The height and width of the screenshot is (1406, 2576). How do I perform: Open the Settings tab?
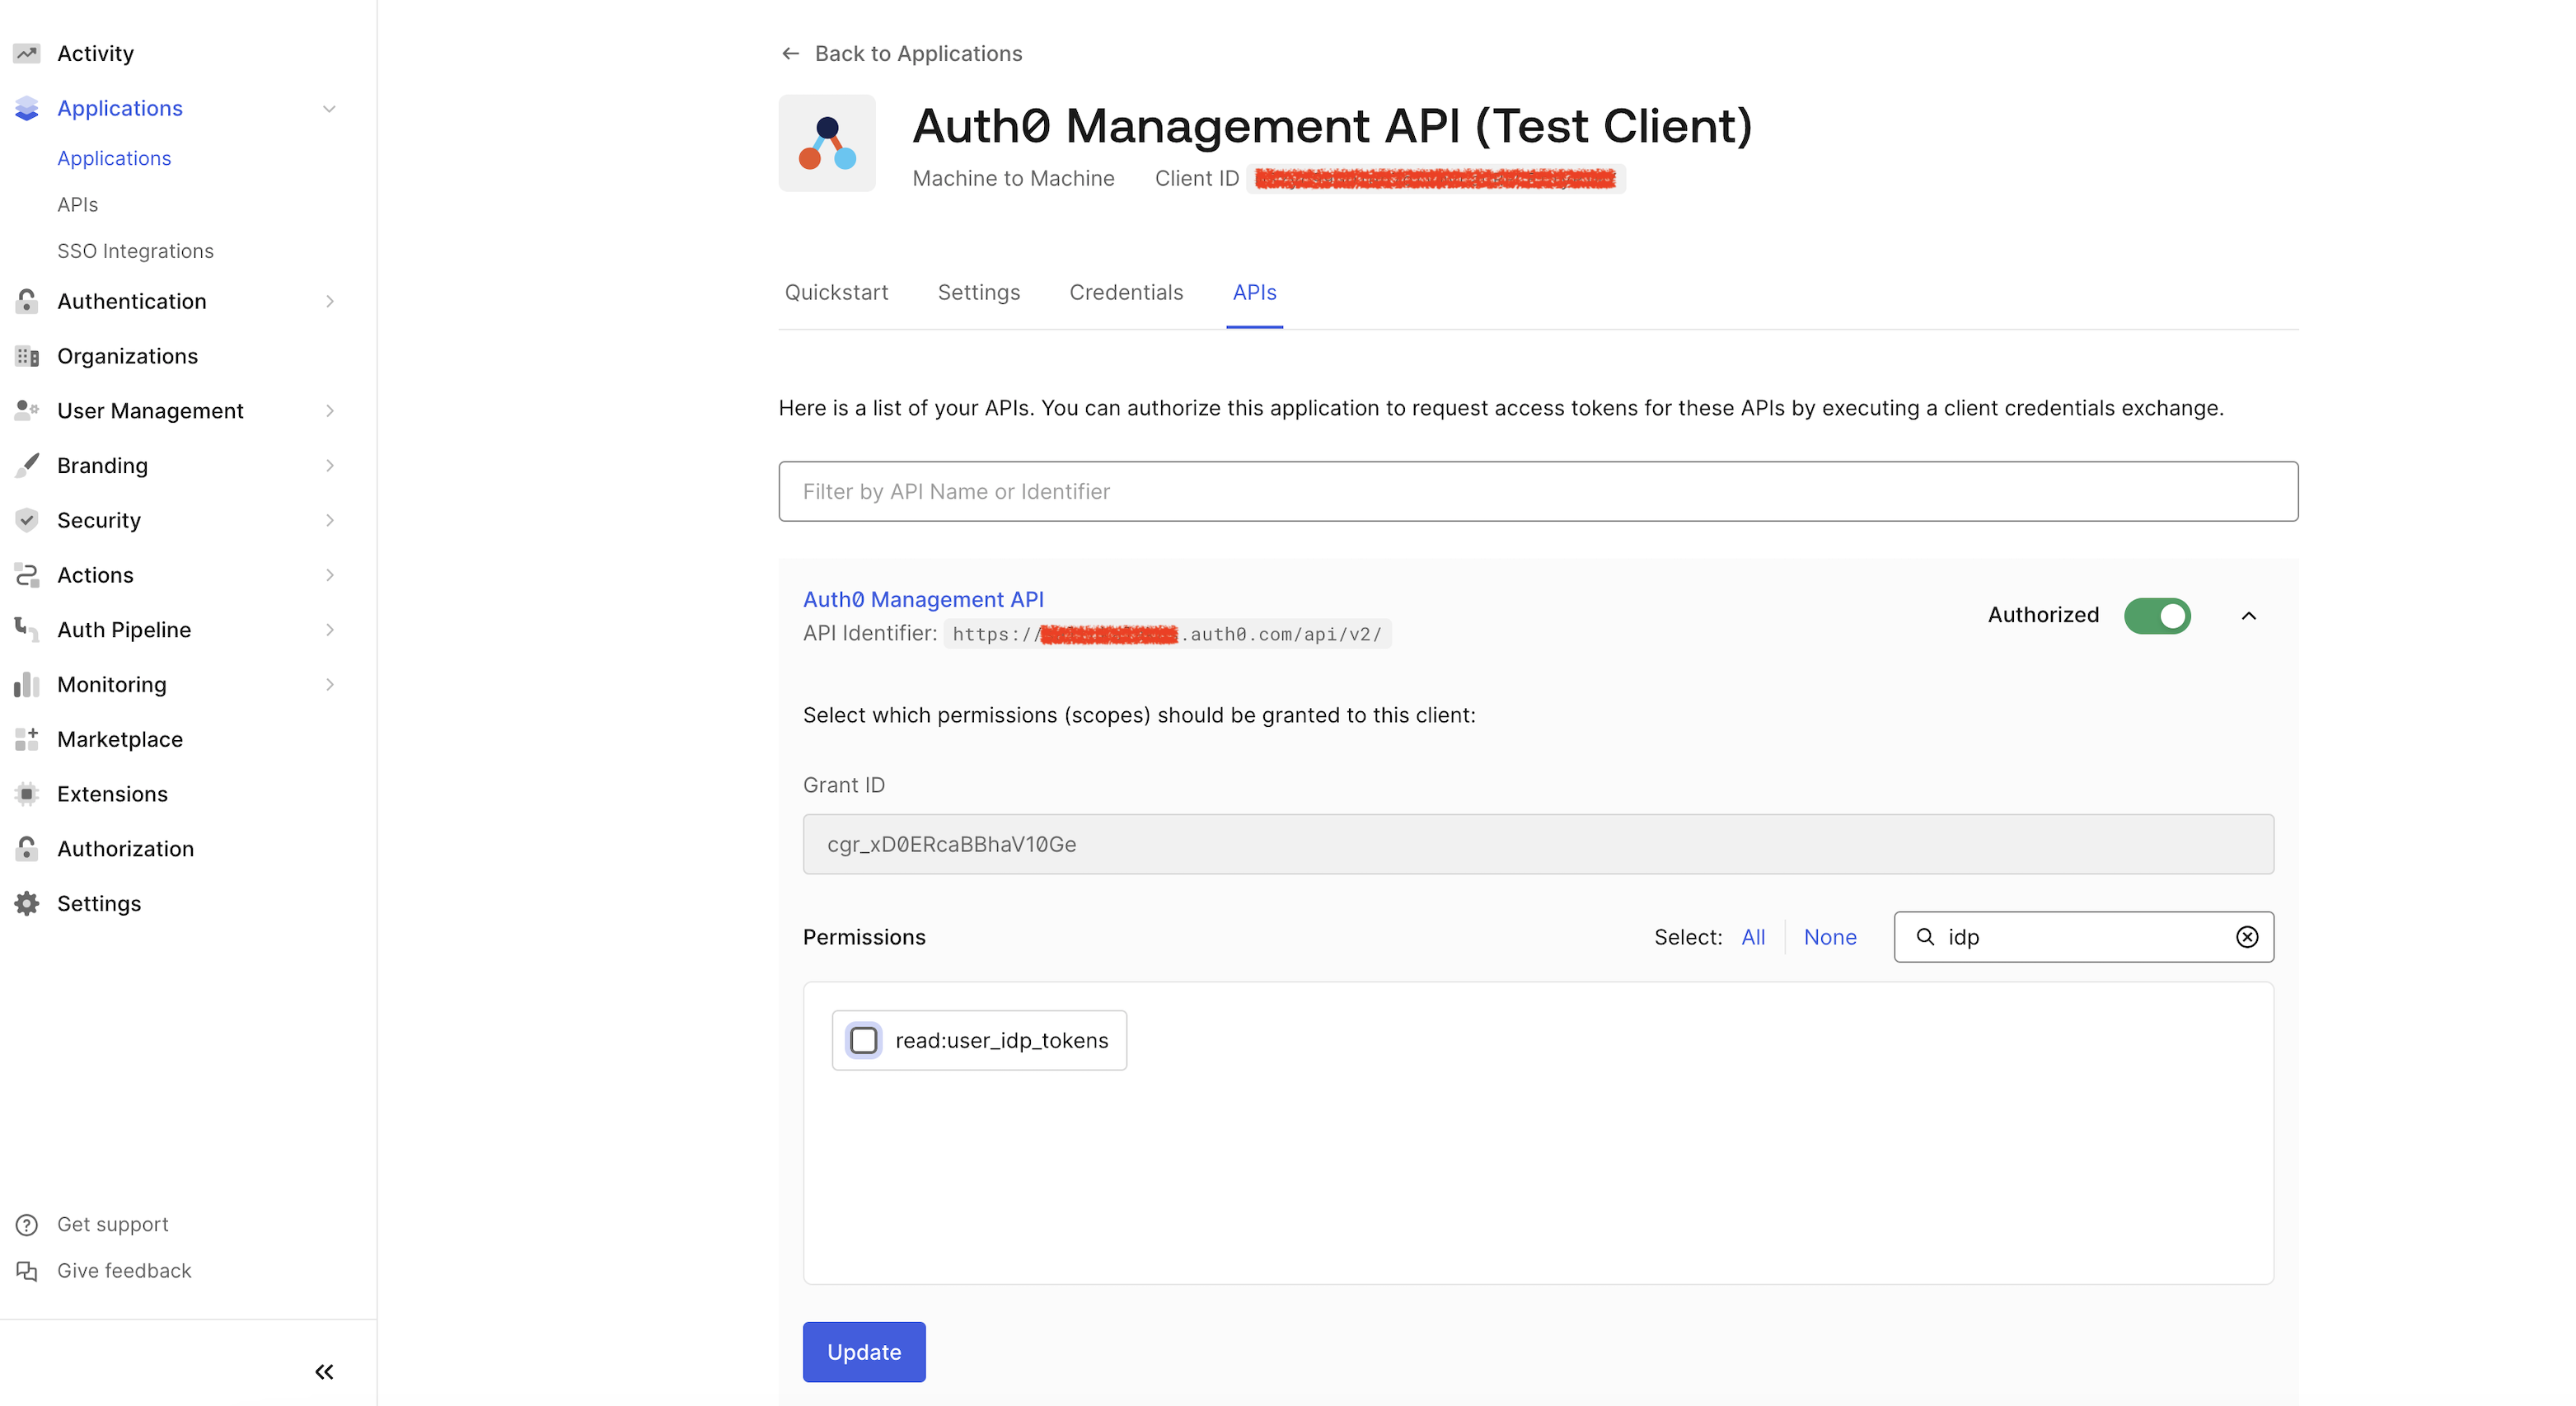[978, 292]
